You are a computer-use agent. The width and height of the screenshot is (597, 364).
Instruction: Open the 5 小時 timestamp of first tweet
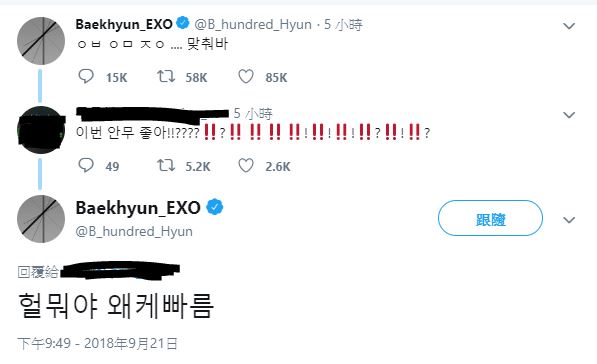pos(343,25)
